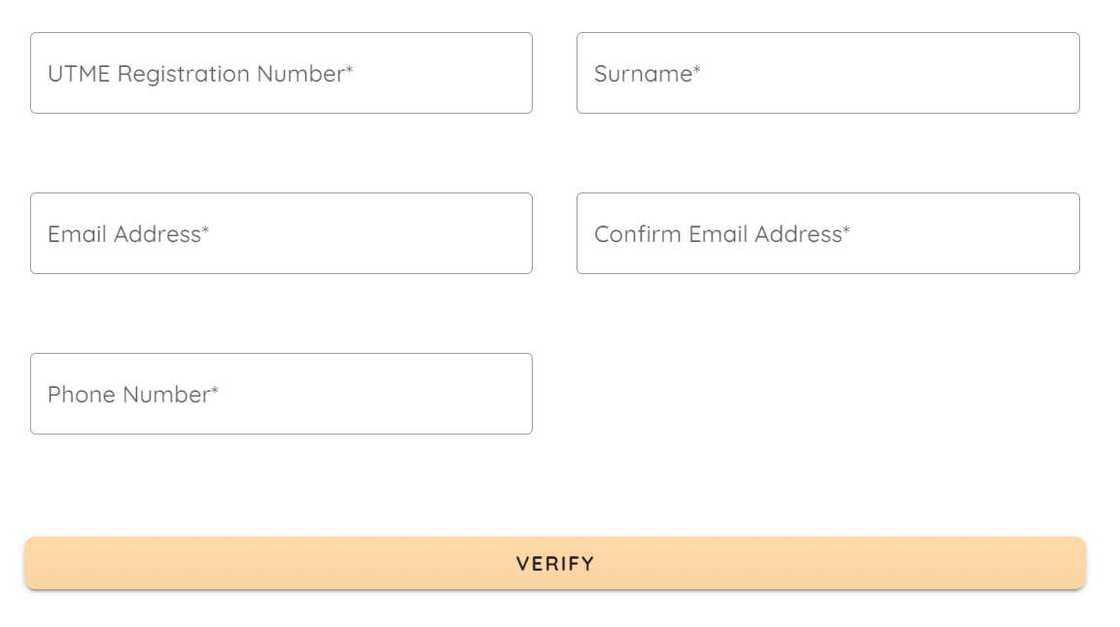Focus the Phone Number input
The height and width of the screenshot is (627, 1120).
coord(281,393)
